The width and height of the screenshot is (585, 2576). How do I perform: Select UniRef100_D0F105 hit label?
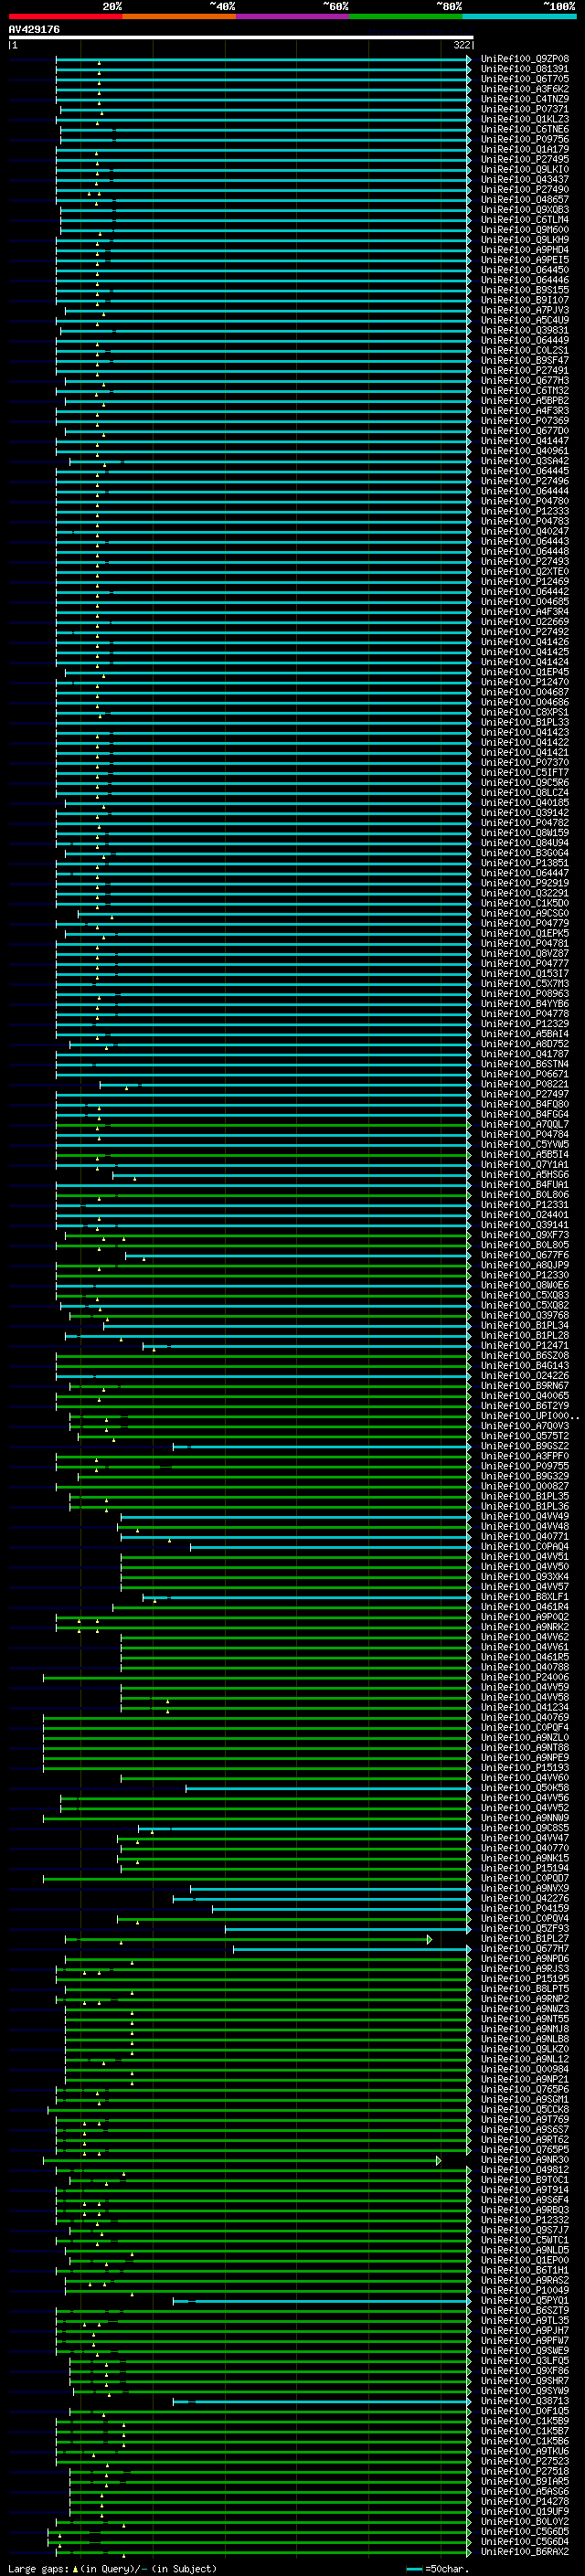pyautogui.click(x=524, y=2411)
